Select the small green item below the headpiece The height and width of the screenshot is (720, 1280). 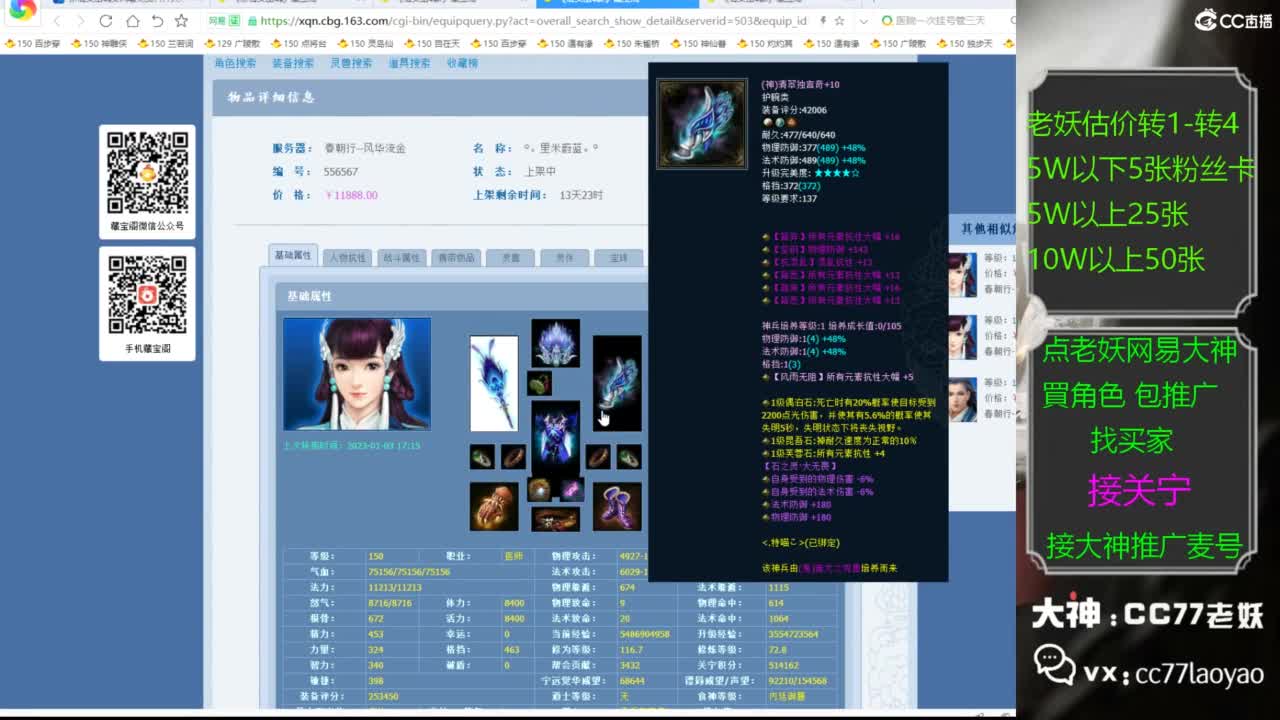(539, 383)
